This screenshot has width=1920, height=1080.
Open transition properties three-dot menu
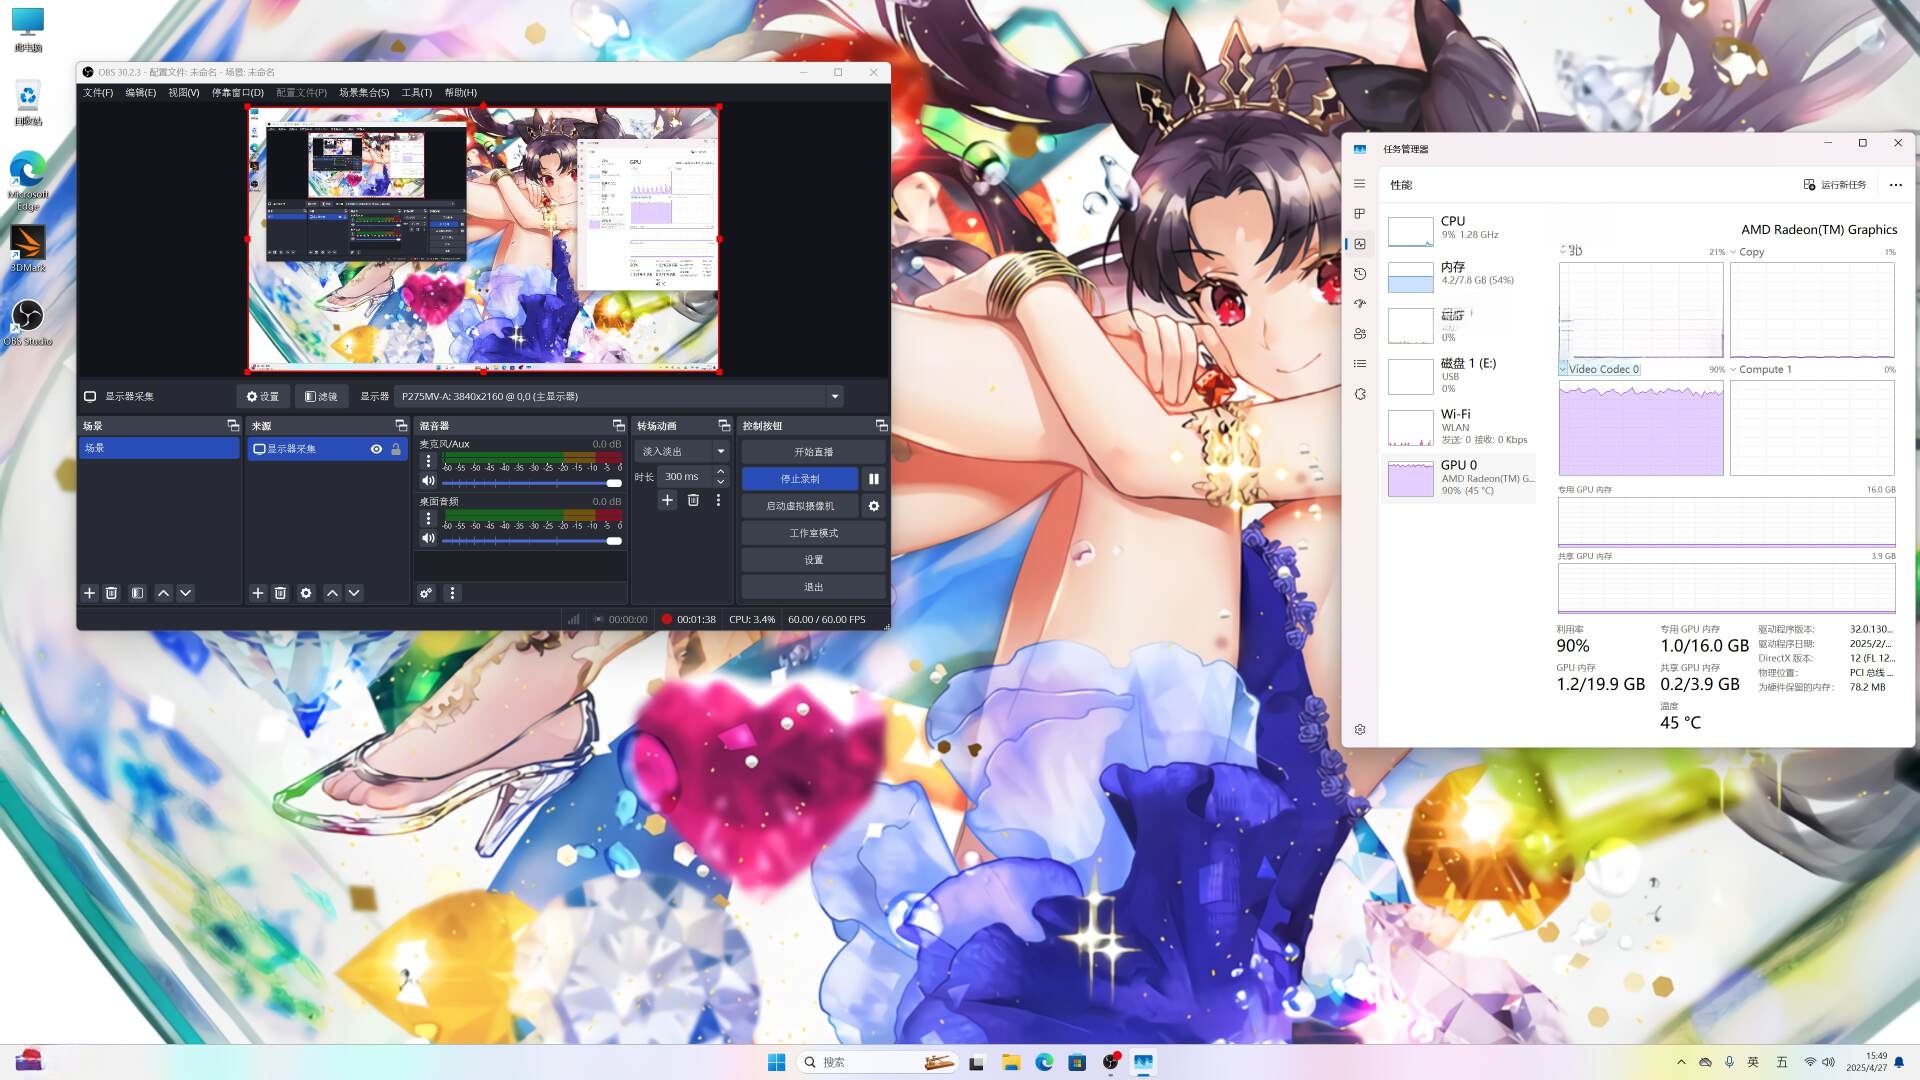(x=718, y=500)
